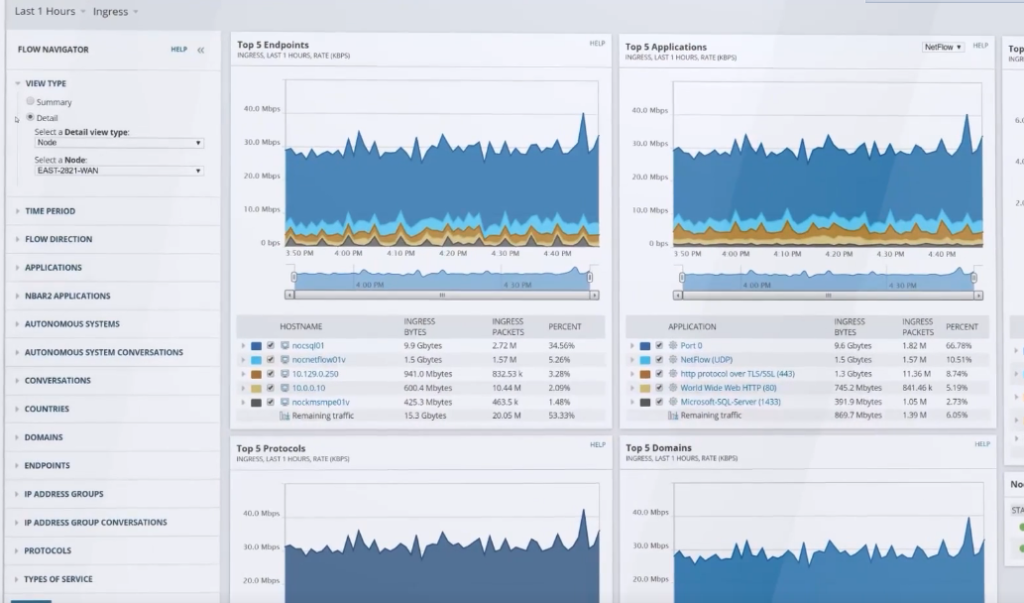Click the chart icon beside Remaining traffic in Top 5 Applications
Image resolution: width=1024 pixels, height=603 pixels.
click(x=672, y=415)
